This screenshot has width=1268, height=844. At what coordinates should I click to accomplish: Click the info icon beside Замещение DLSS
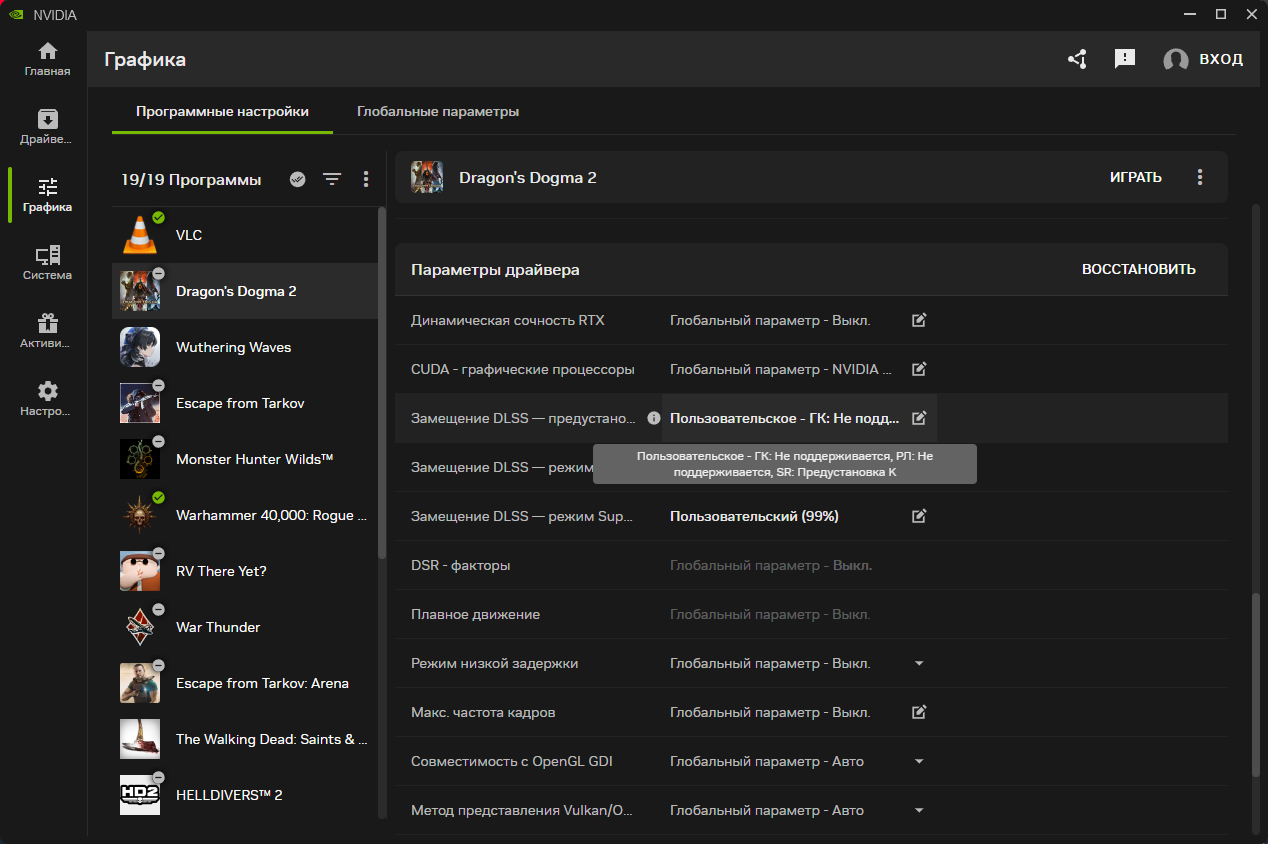653,418
